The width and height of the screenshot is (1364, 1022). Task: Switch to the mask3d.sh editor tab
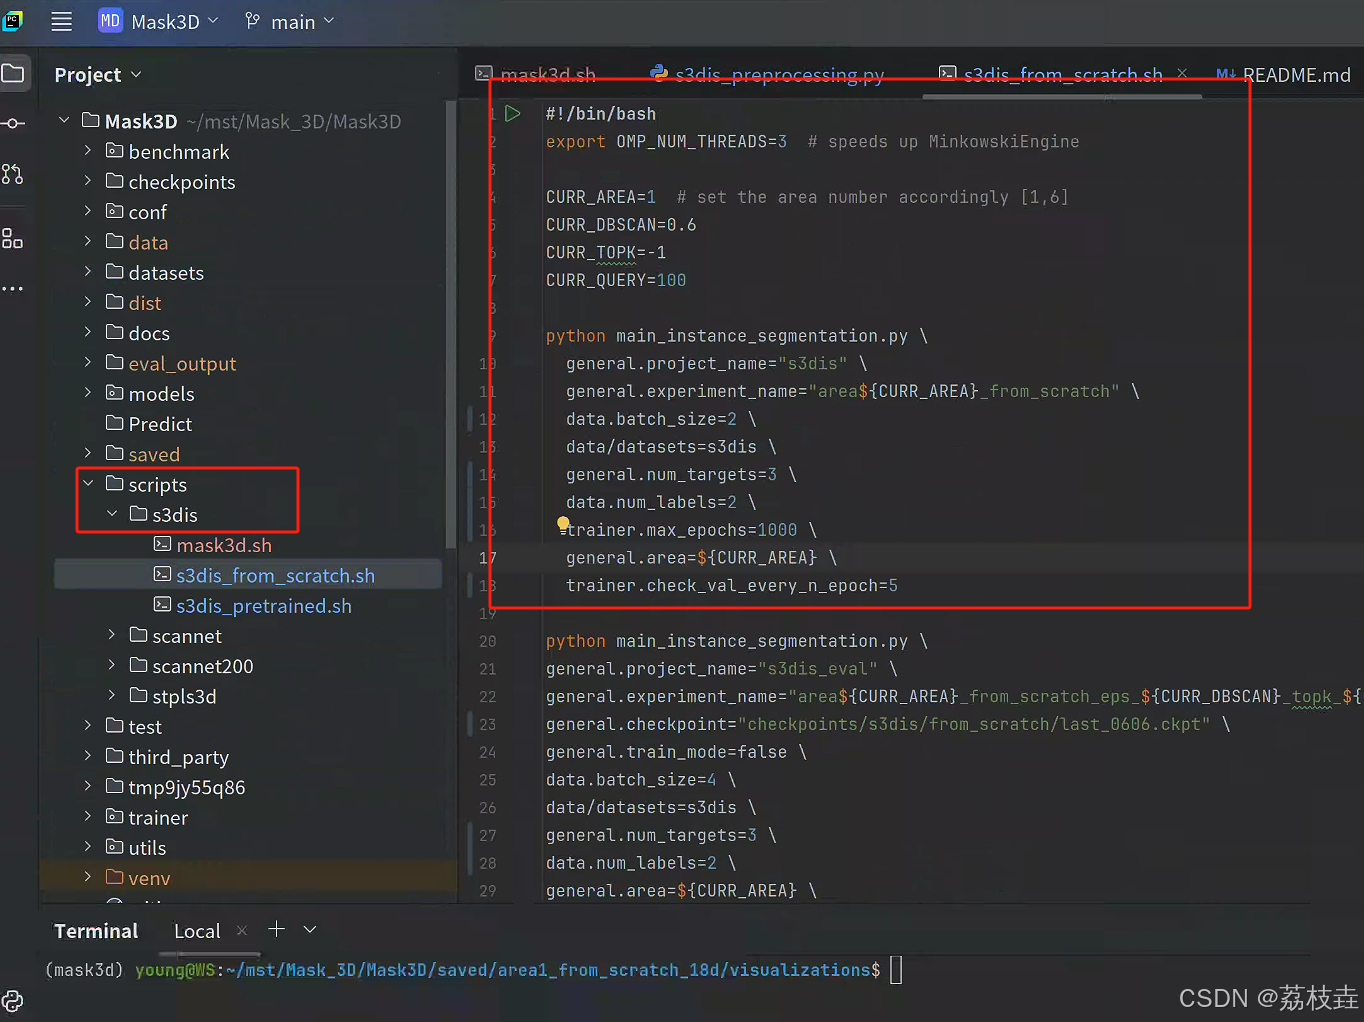pos(536,75)
